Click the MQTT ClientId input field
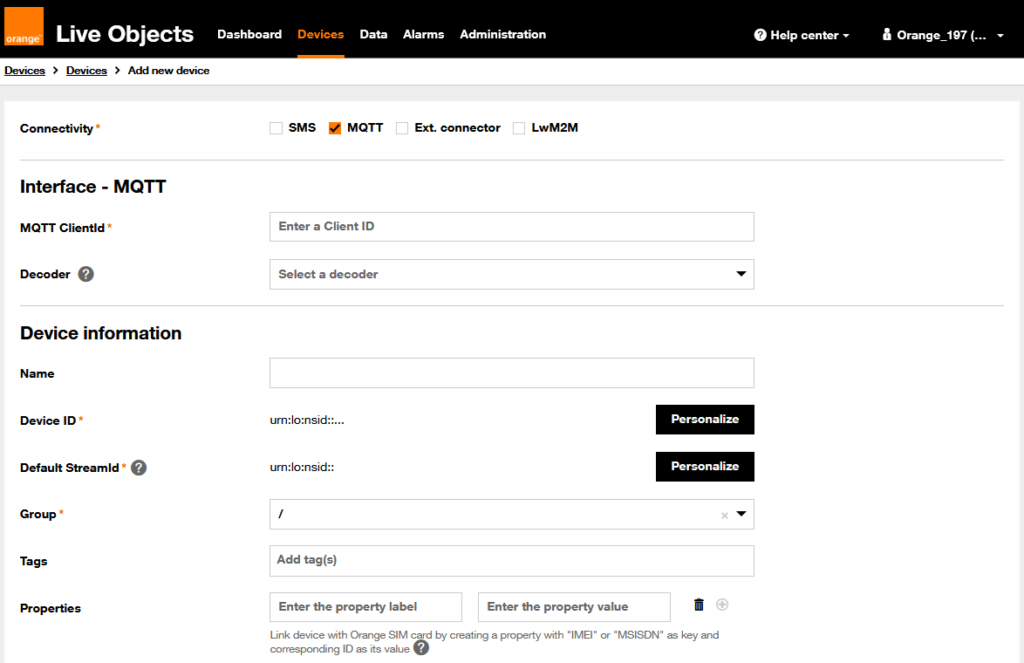 tap(511, 227)
